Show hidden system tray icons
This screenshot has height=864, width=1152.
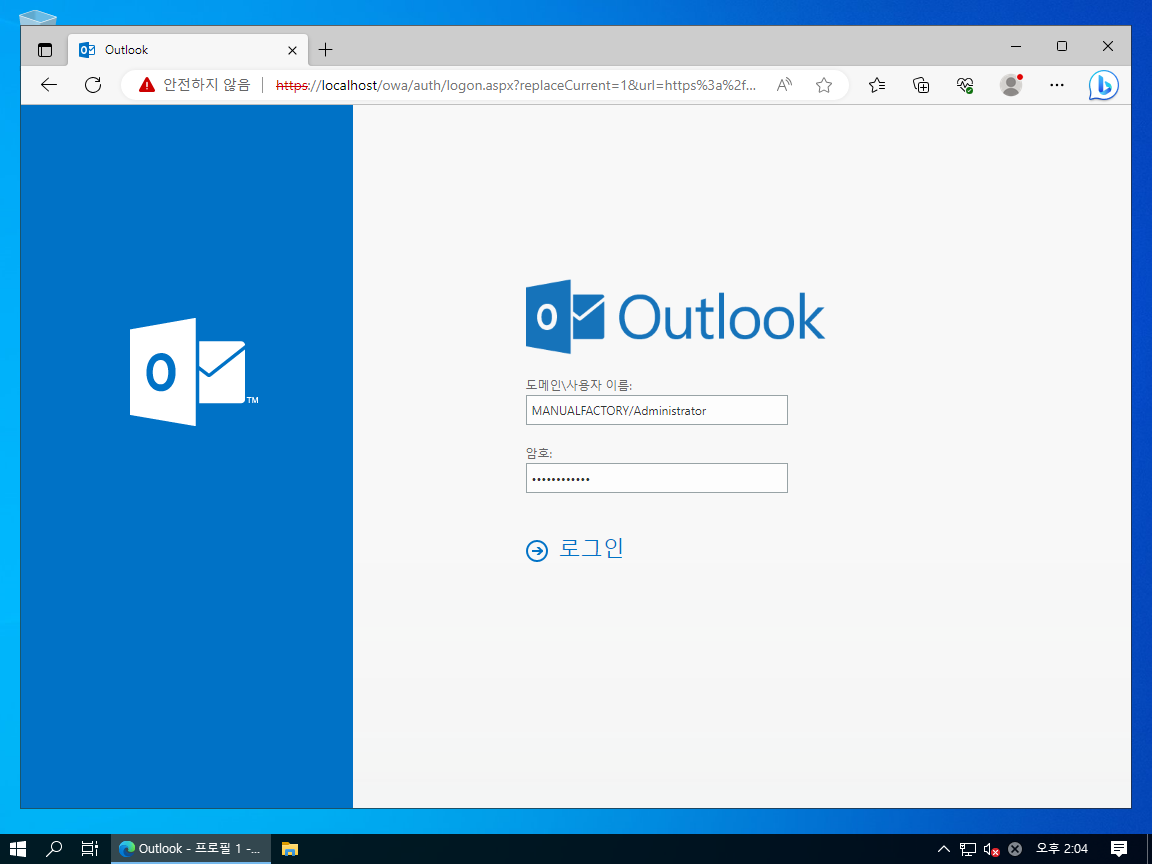click(944, 849)
